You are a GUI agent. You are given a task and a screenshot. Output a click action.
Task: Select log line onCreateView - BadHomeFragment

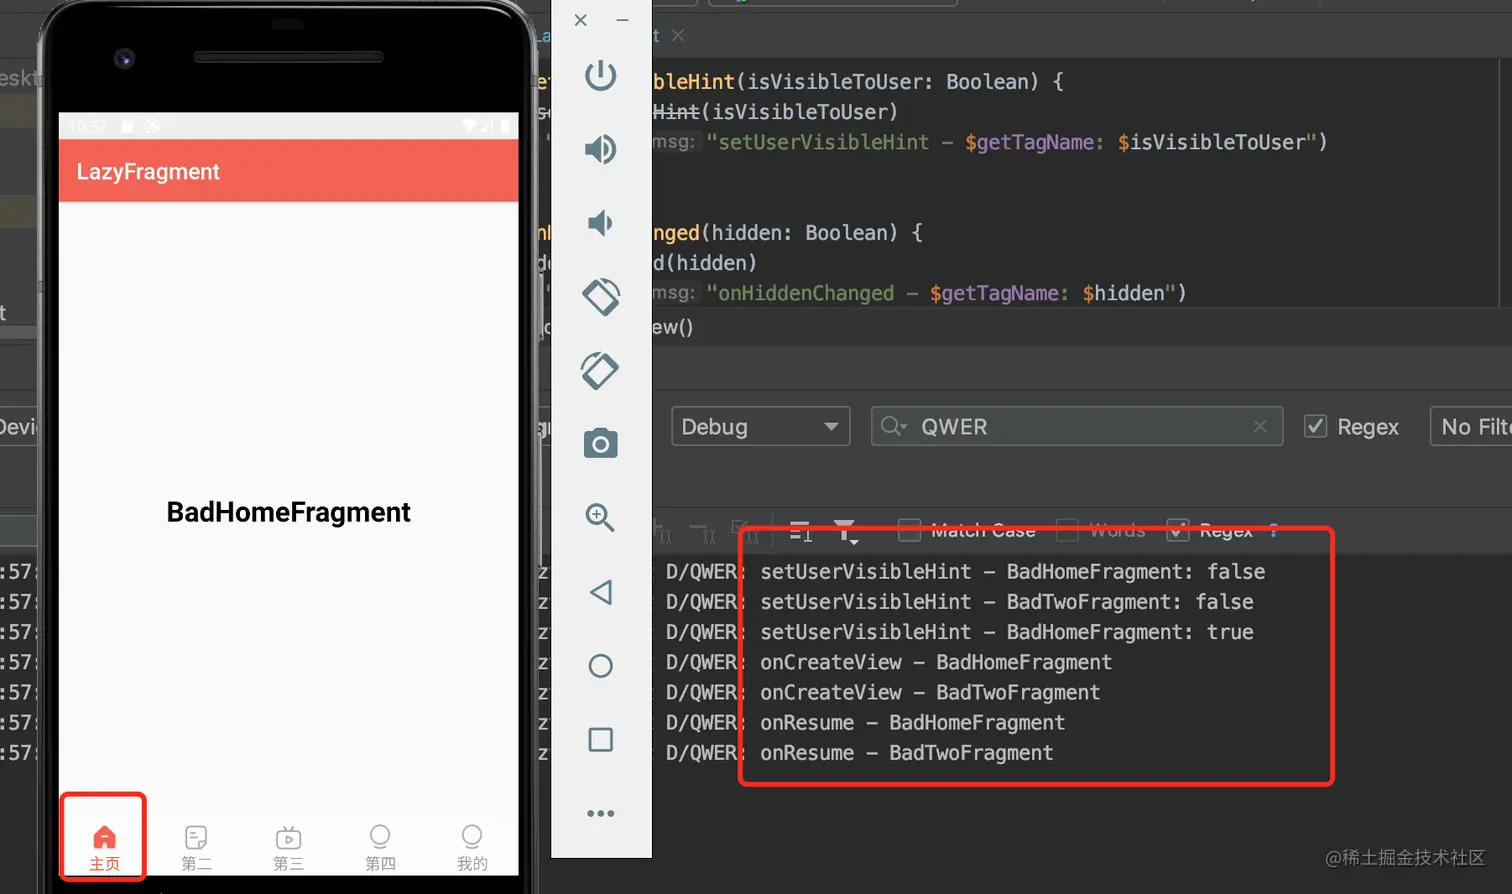tap(936, 662)
